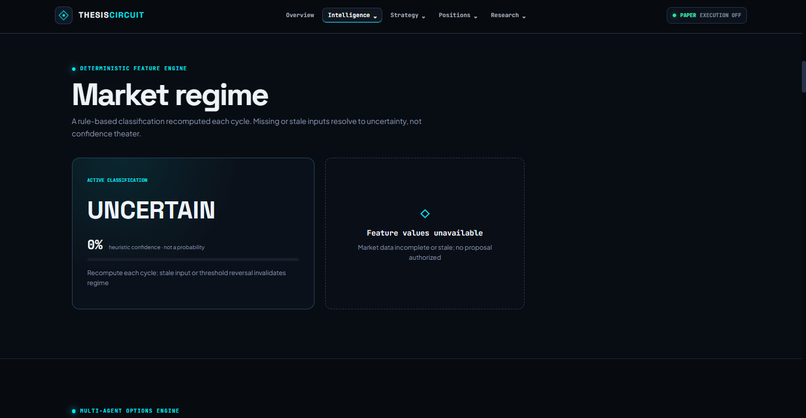Click the heuristic confidence not a probability note
806x418 pixels.
[157, 247]
